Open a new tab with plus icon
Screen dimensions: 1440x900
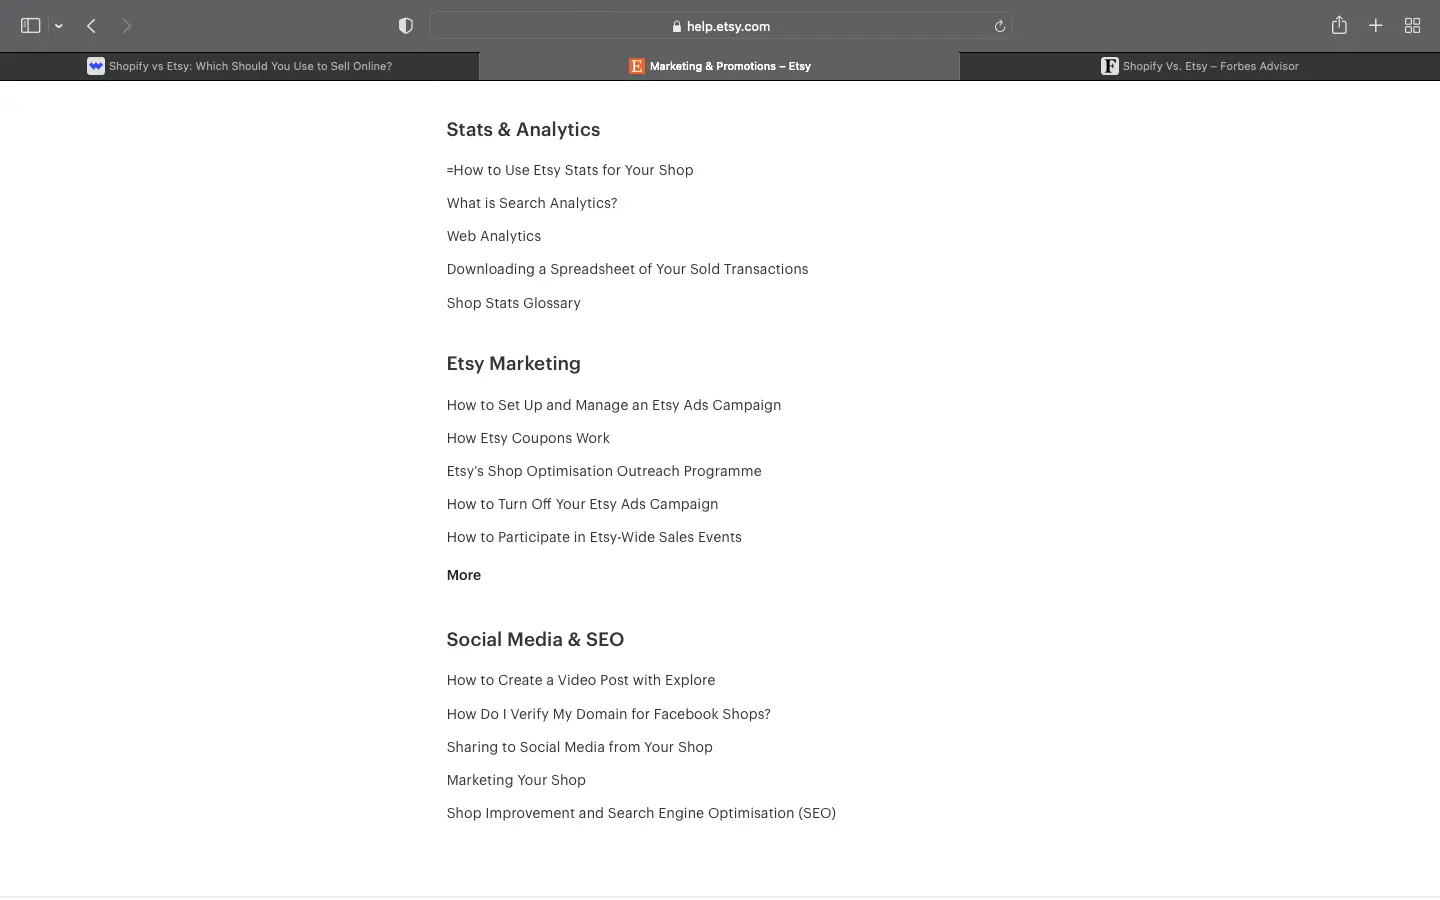pos(1376,26)
